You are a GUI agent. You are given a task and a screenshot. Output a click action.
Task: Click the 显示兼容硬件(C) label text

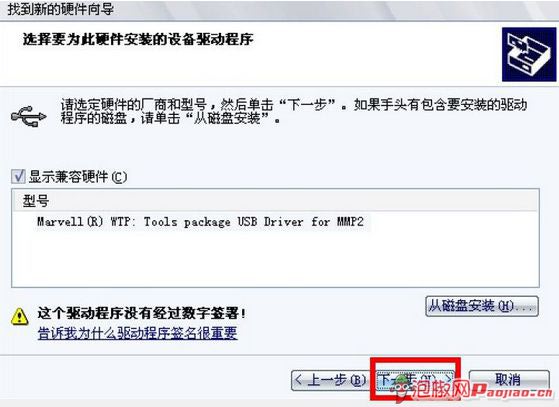click(78, 177)
